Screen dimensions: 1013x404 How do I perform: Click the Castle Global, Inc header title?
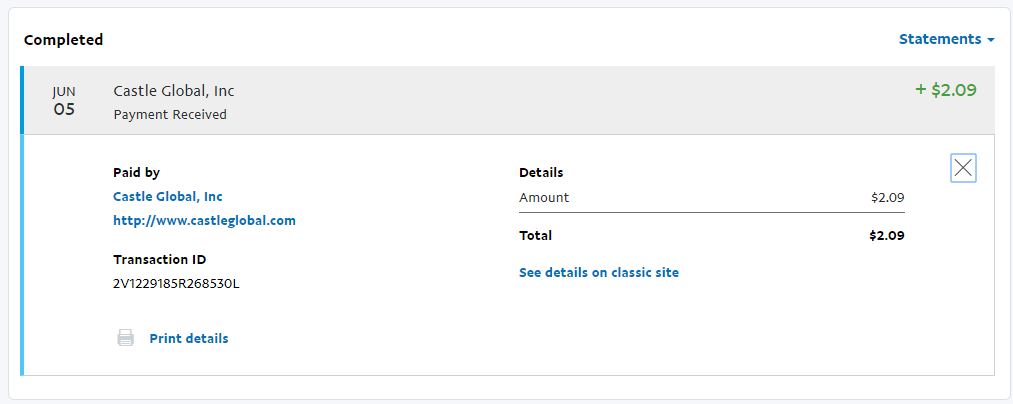click(174, 91)
